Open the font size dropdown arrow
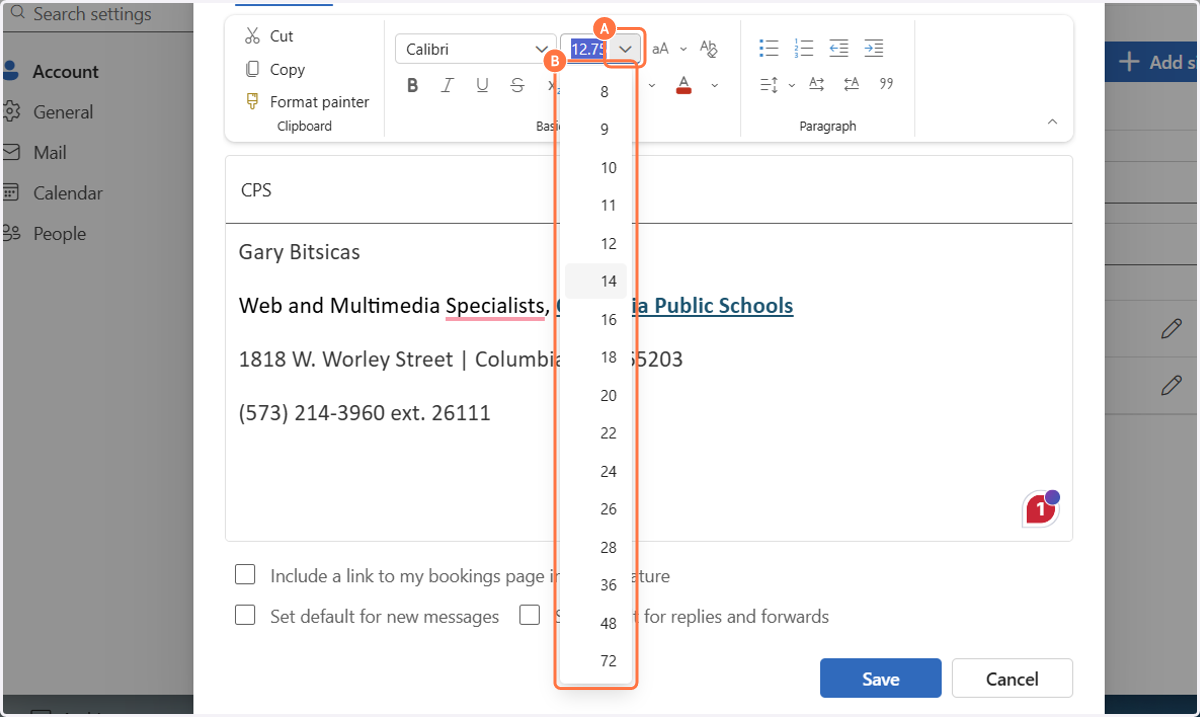Image resolution: width=1200 pixels, height=717 pixels. click(626, 49)
